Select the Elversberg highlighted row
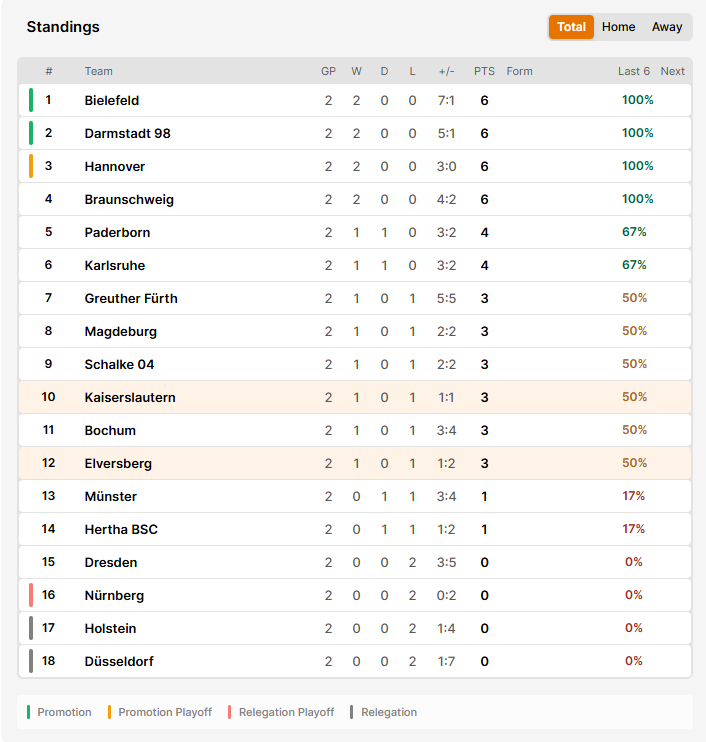 [x=355, y=463]
